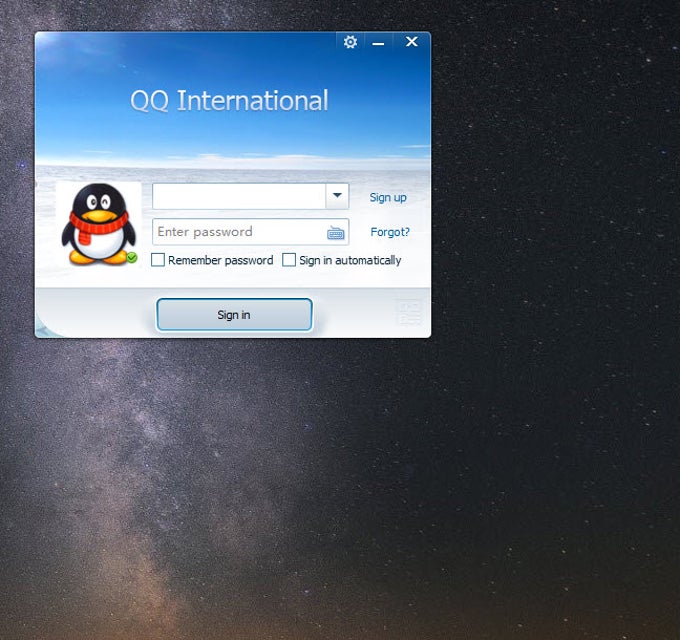Open the Sign up link
Image resolution: width=680 pixels, height=640 pixels.
pos(388,197)
